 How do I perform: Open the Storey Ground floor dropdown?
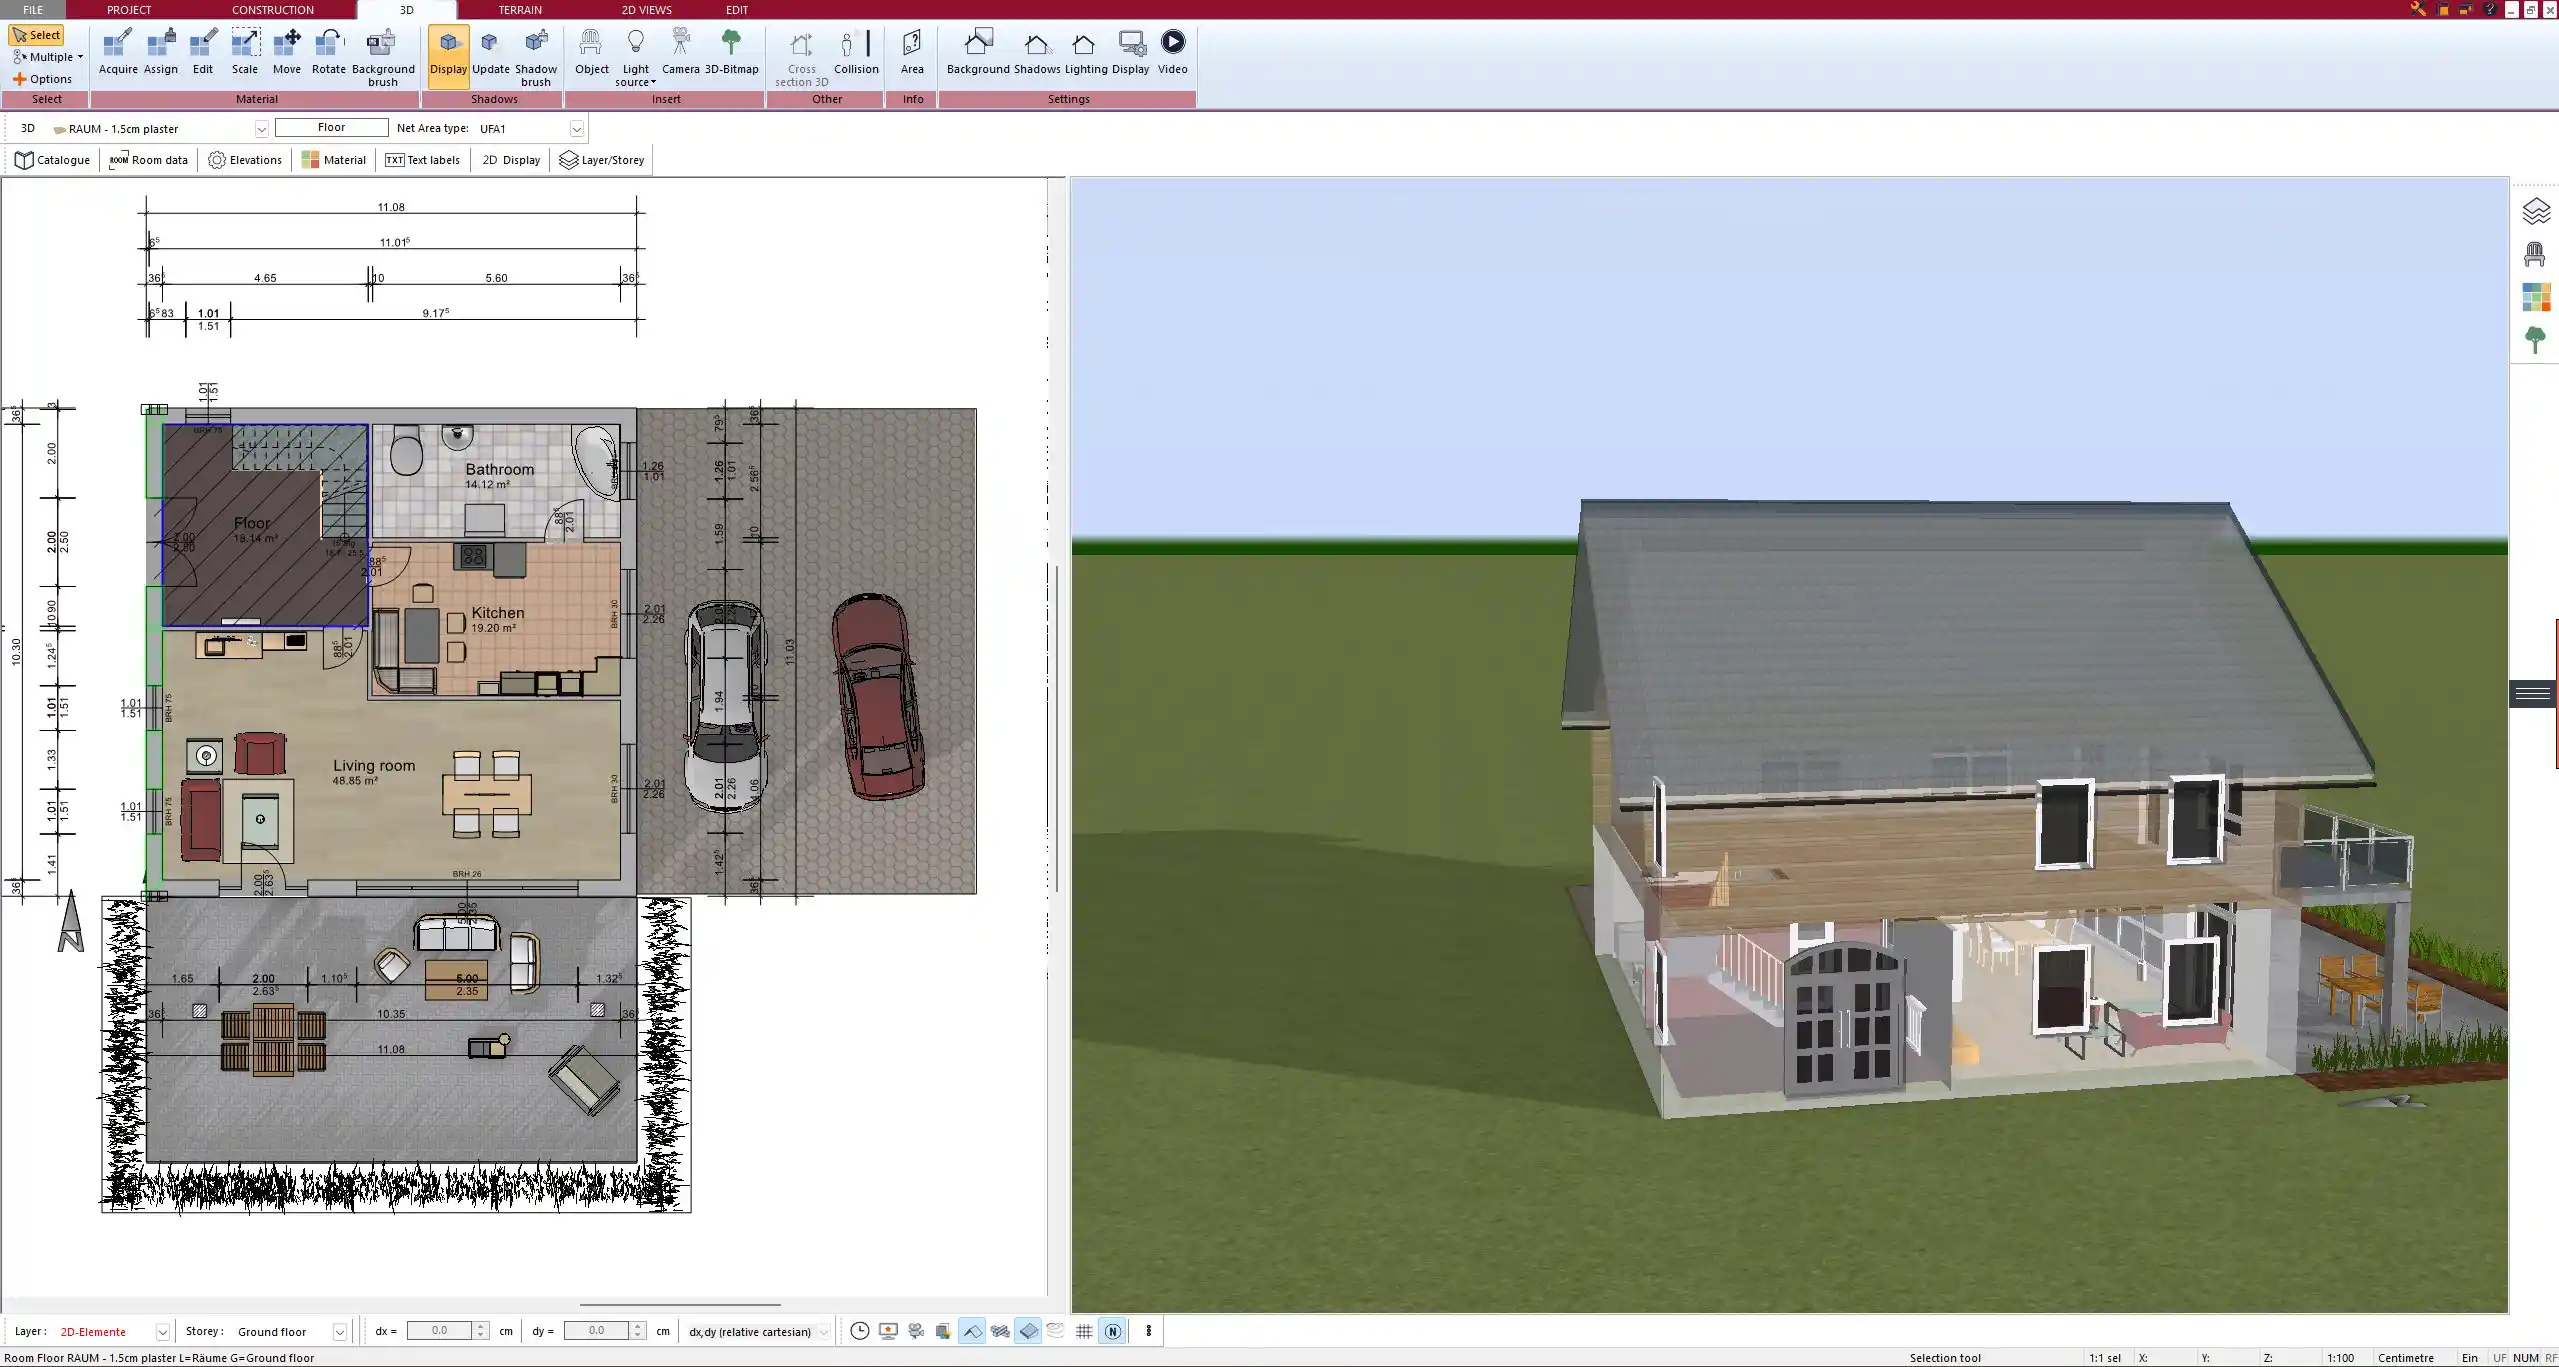339,1332
